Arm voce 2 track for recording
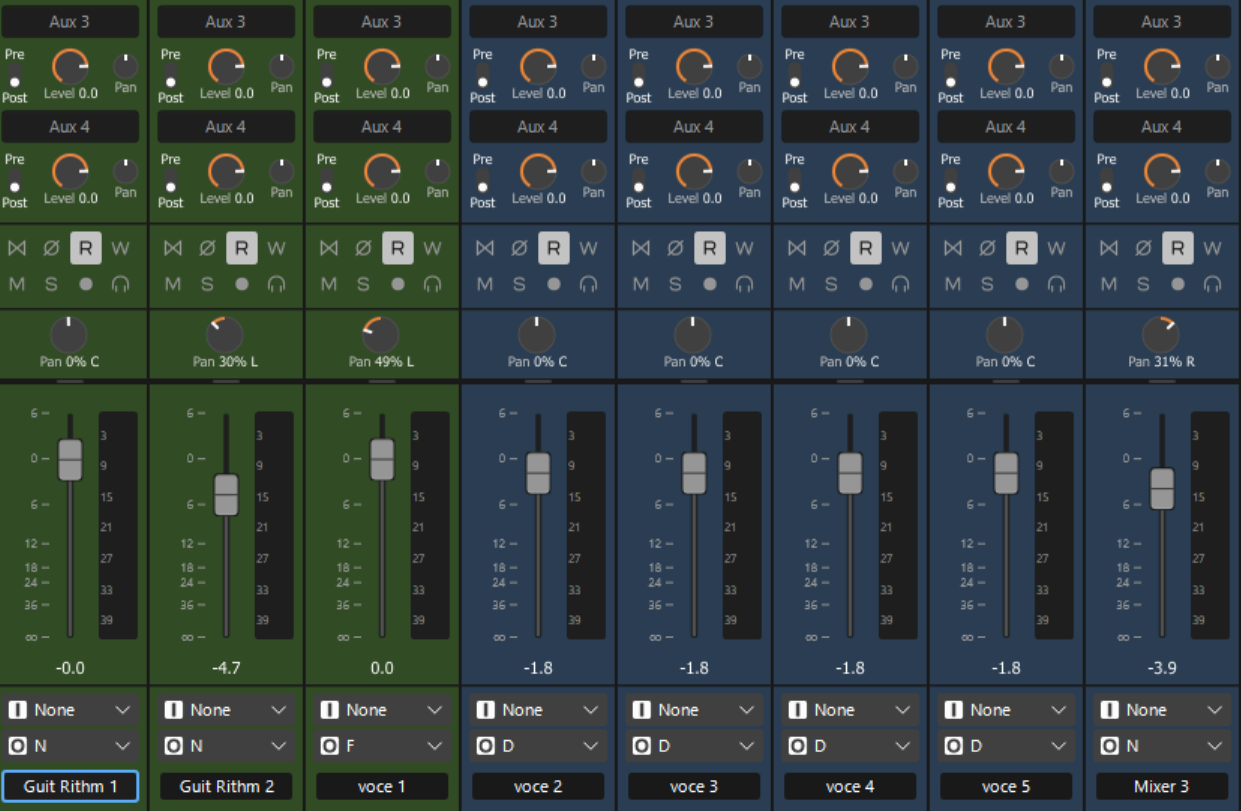Viewport: 1241px width, 811px height. 554,284
